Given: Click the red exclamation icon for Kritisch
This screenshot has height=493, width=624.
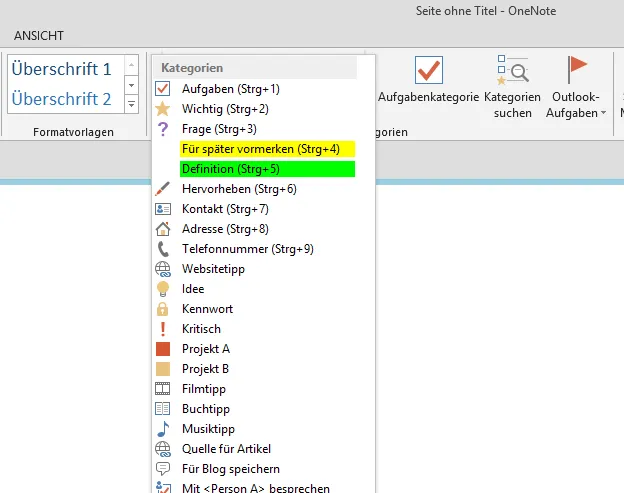Looking at the screenshot, I should tap(162, 329).
